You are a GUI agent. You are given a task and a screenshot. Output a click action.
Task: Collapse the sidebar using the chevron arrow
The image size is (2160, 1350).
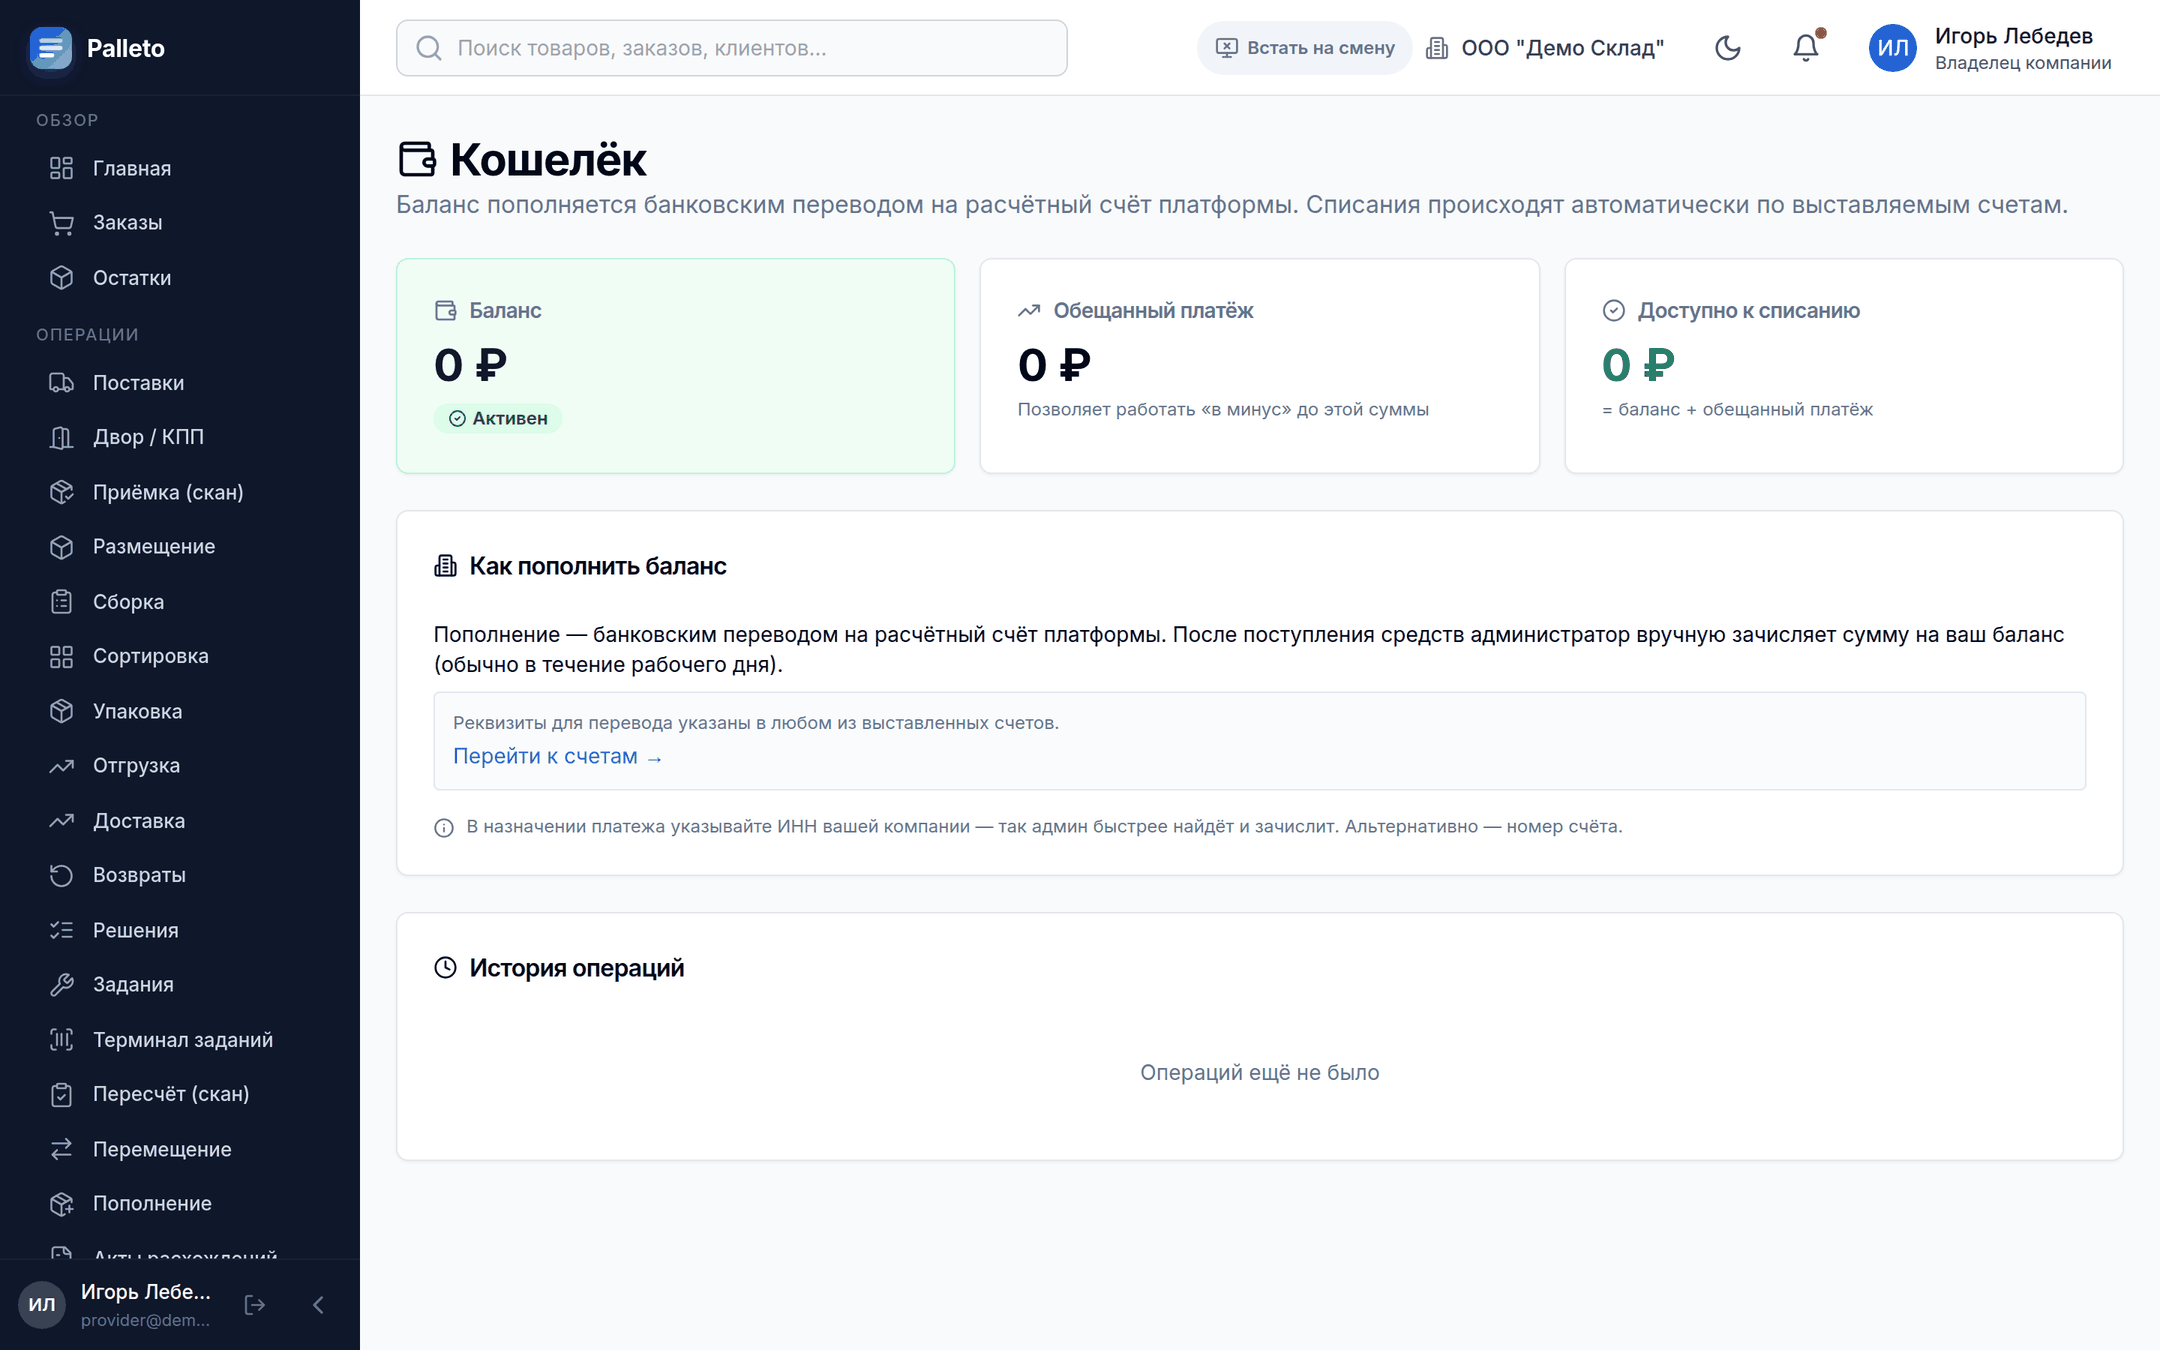[x=318, y=1304]
